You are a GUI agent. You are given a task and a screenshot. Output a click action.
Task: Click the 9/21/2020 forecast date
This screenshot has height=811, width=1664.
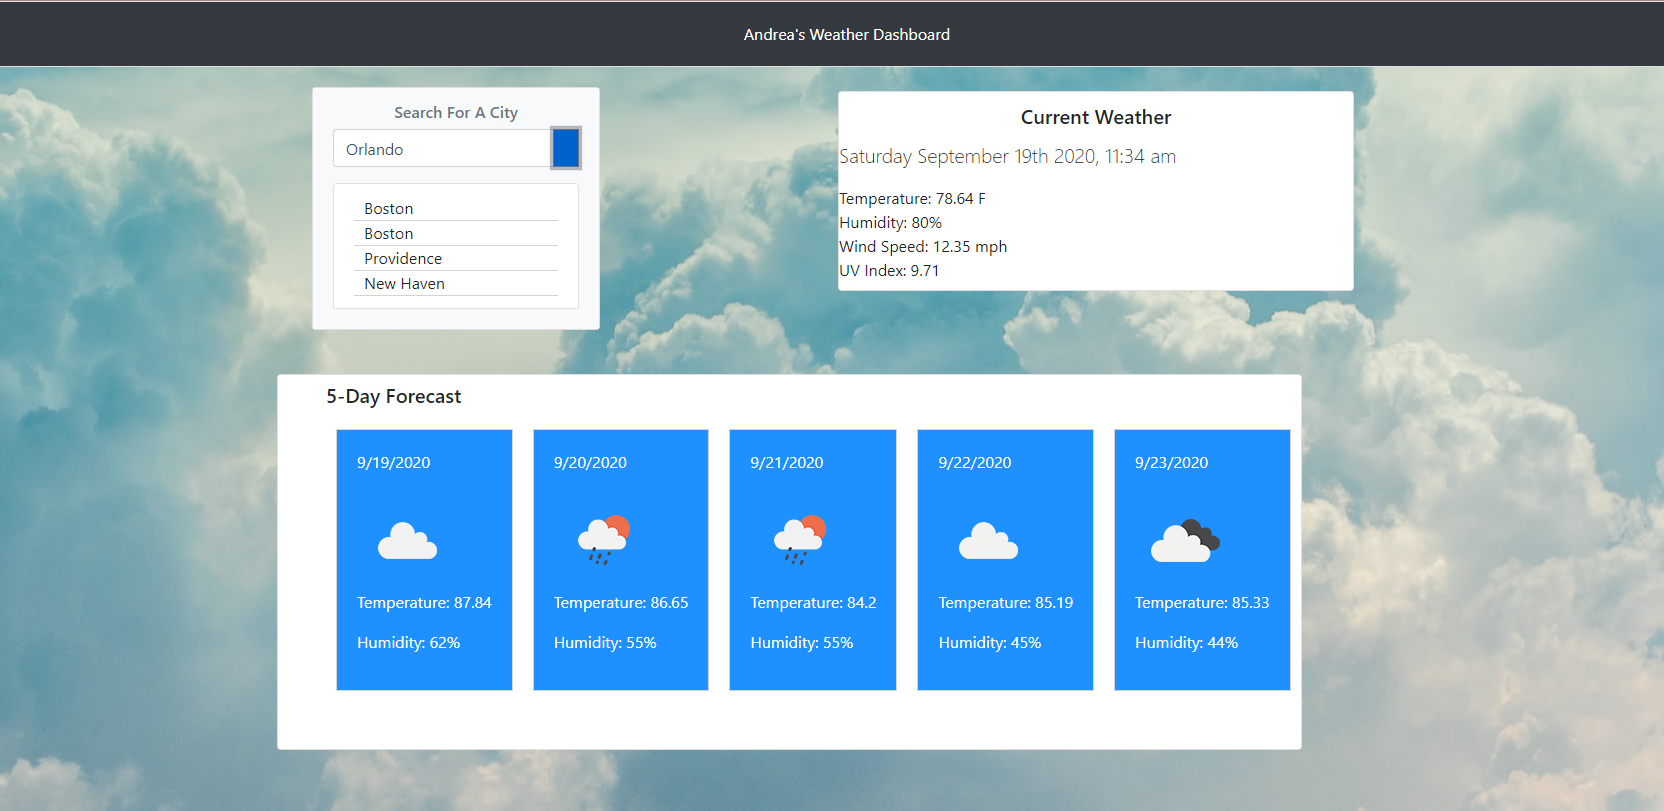[786, 462]
